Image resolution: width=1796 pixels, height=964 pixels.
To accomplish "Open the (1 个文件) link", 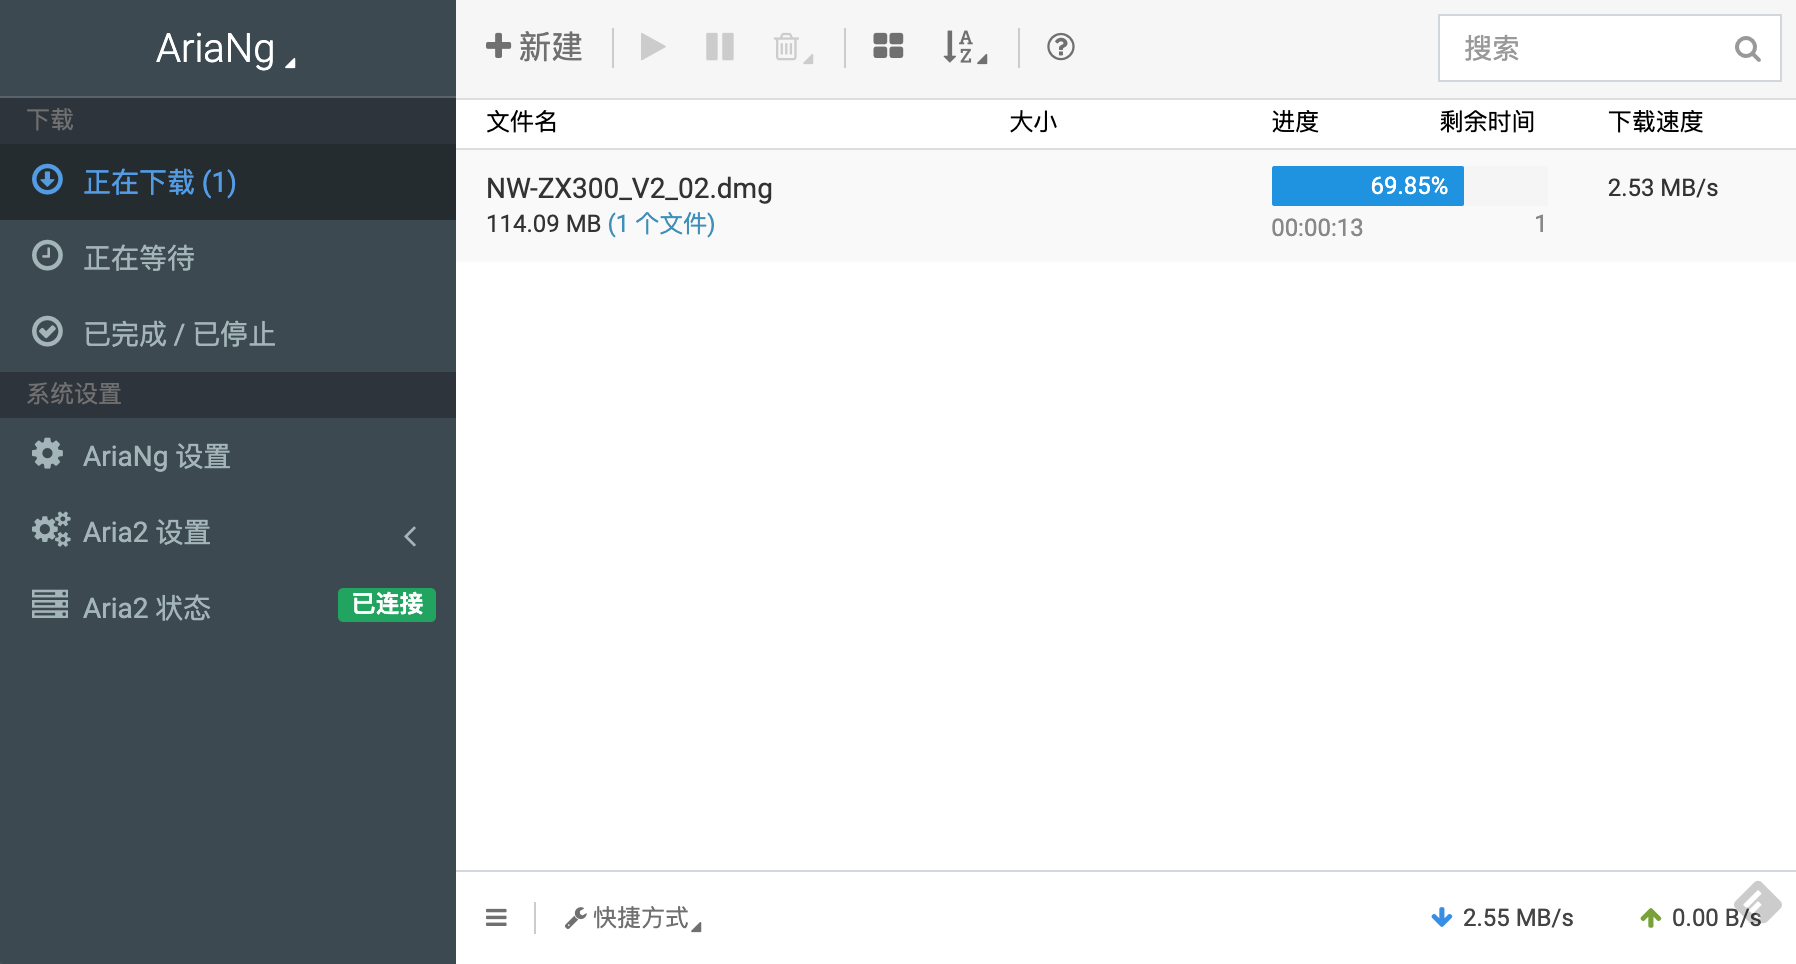I will coord(661,224).
